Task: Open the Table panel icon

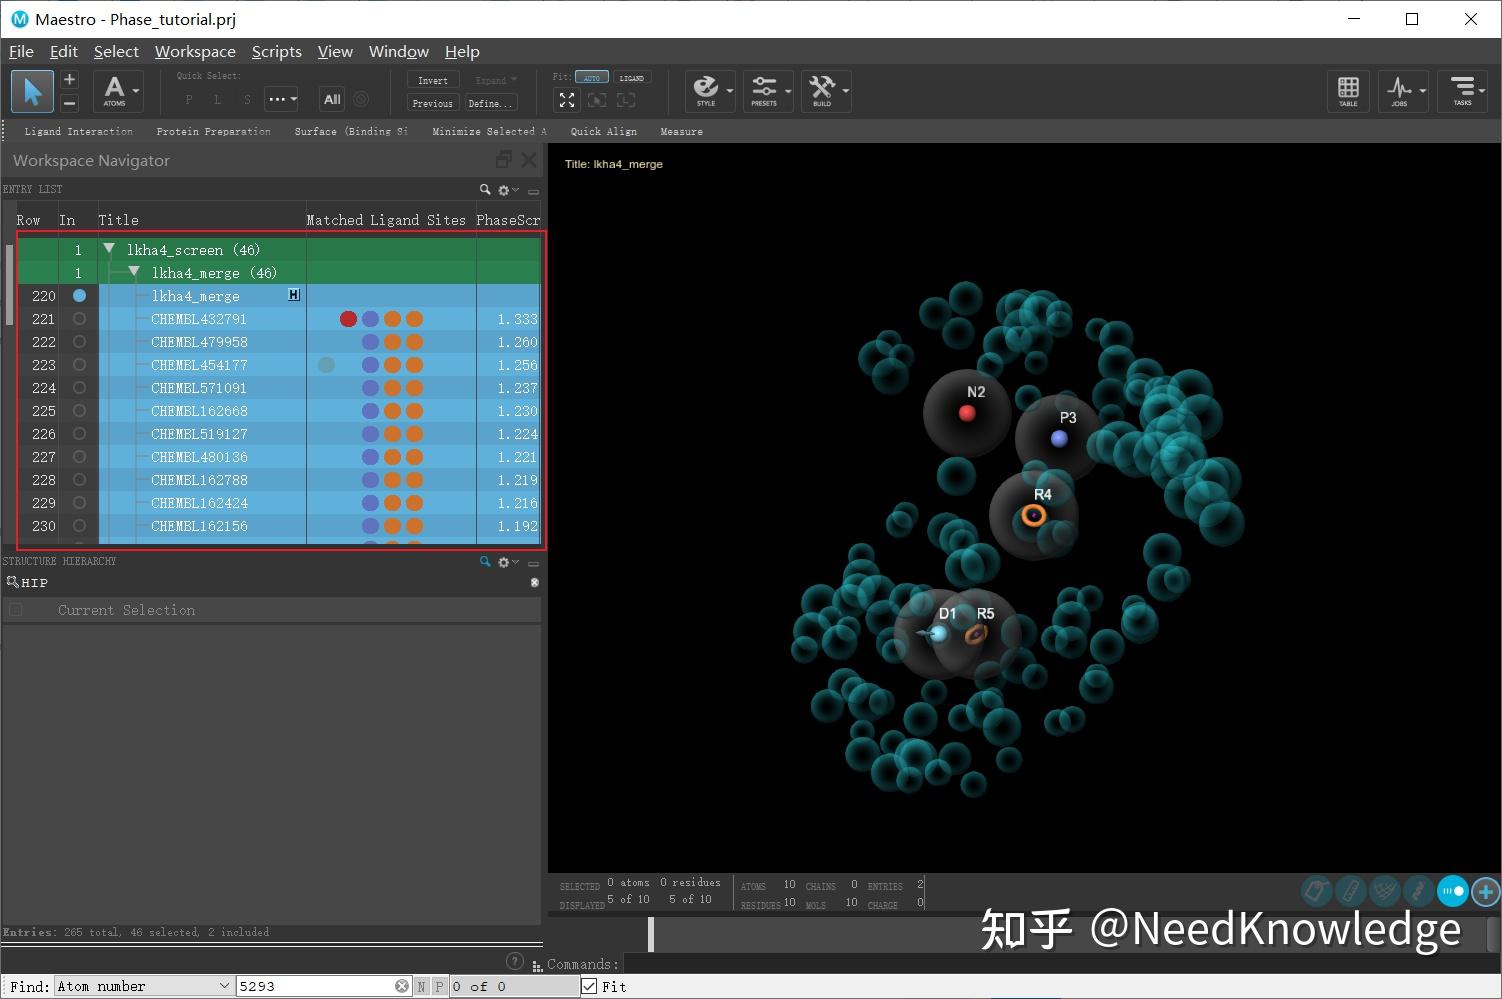Action: (1348, 91)
